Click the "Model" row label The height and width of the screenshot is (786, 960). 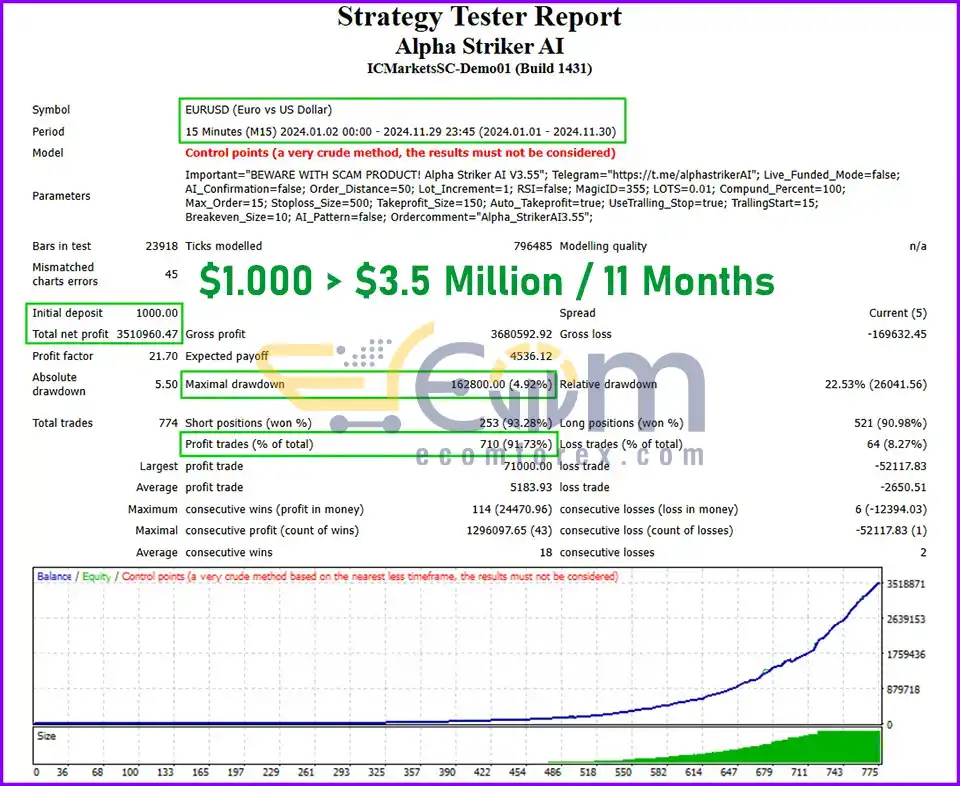(x=47, y=153)
